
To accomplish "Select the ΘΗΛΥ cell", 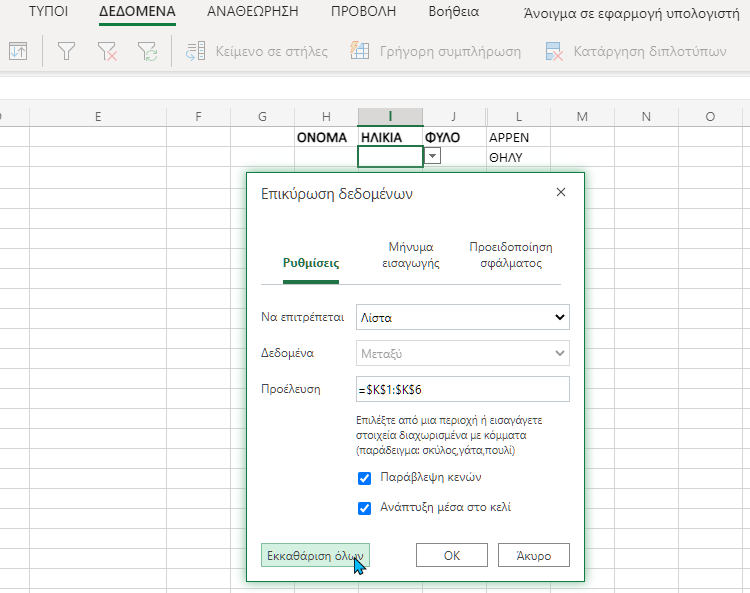I will click(518, 157).
